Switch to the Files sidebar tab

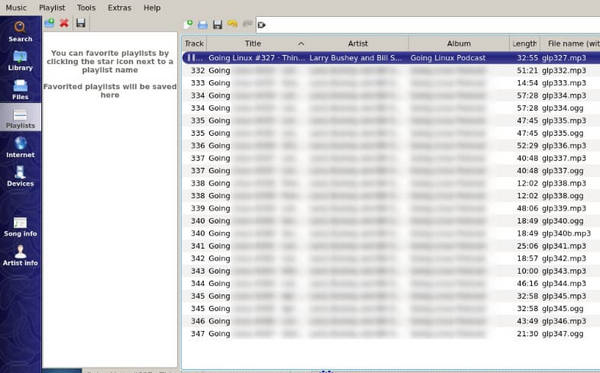[20, 90]
